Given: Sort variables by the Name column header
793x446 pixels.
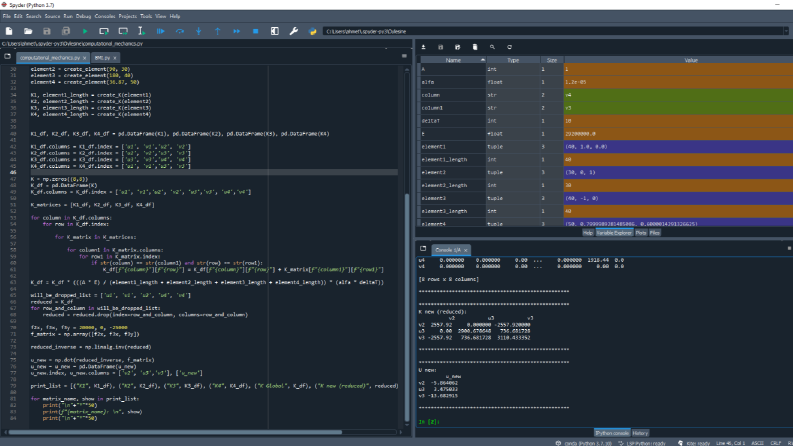Looking at the screenshot, I should coord(453,60).
